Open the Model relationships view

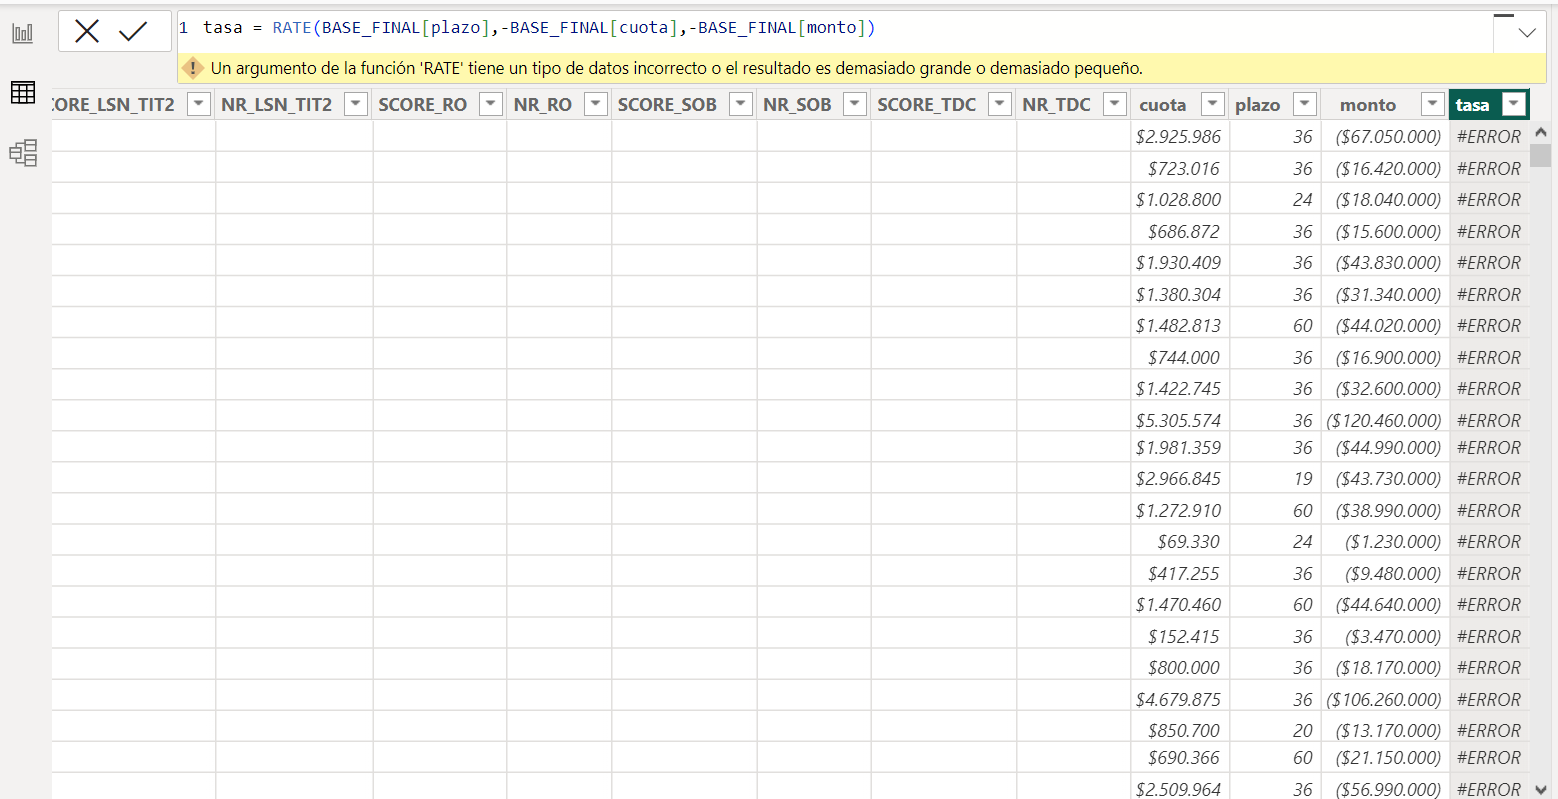click(x=22, y=153)
